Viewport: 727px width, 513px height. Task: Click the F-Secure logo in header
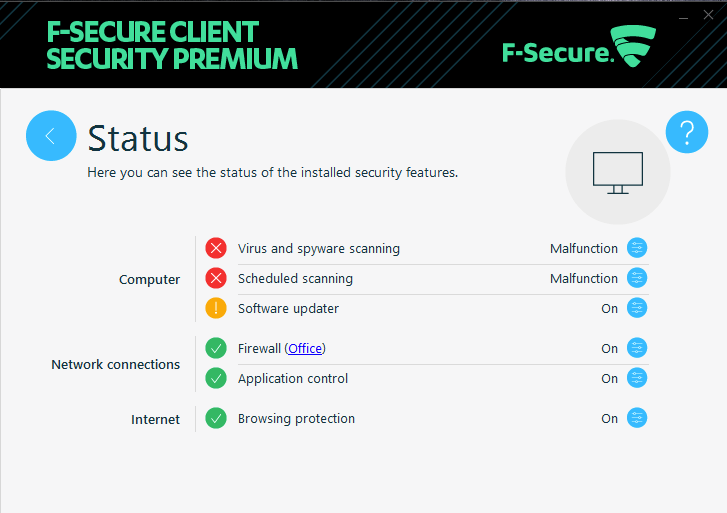tap(578, 49)
